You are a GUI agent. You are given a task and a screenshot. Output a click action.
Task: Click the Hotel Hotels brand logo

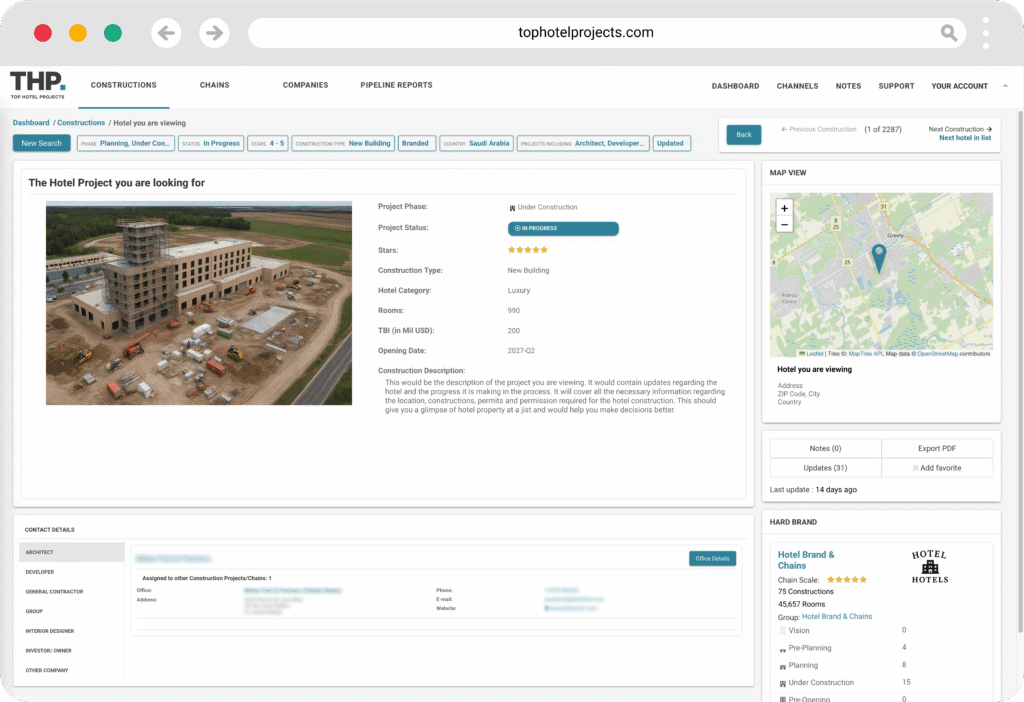click(929, 566)
